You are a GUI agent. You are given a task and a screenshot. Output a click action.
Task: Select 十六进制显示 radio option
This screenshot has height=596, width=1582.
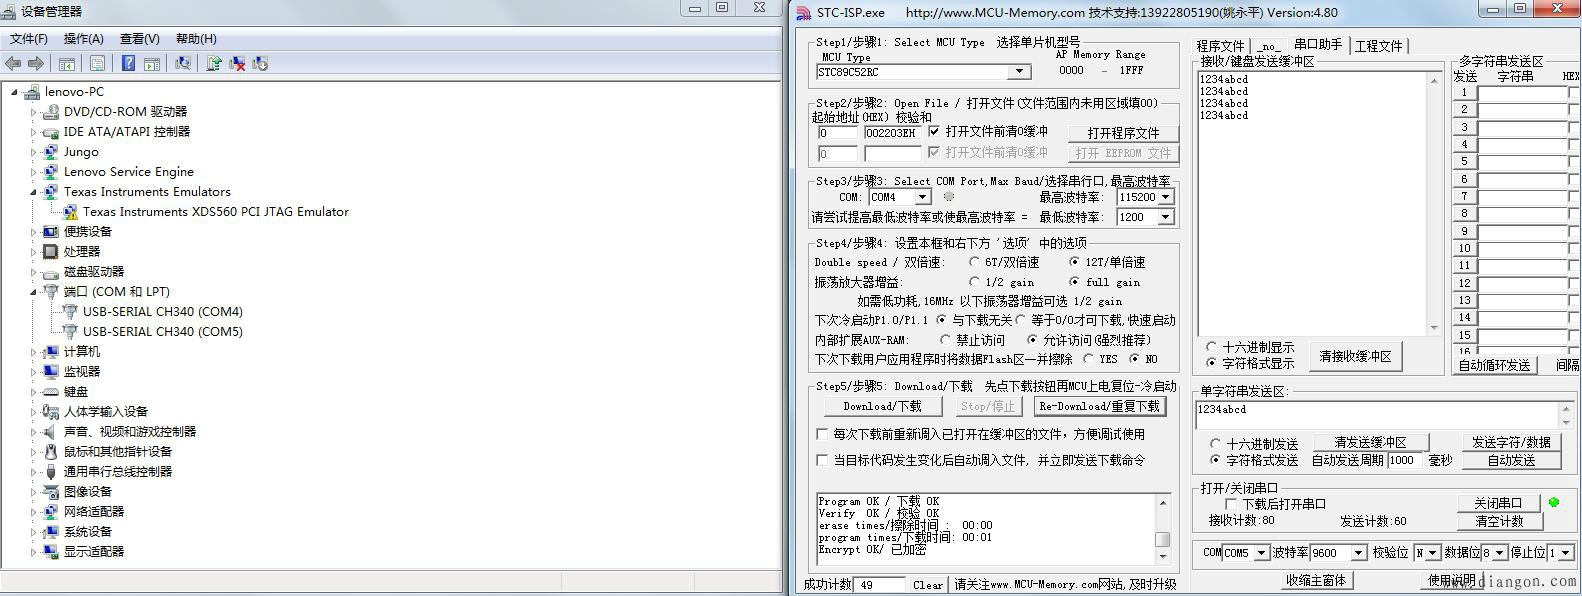[1212, 347]
